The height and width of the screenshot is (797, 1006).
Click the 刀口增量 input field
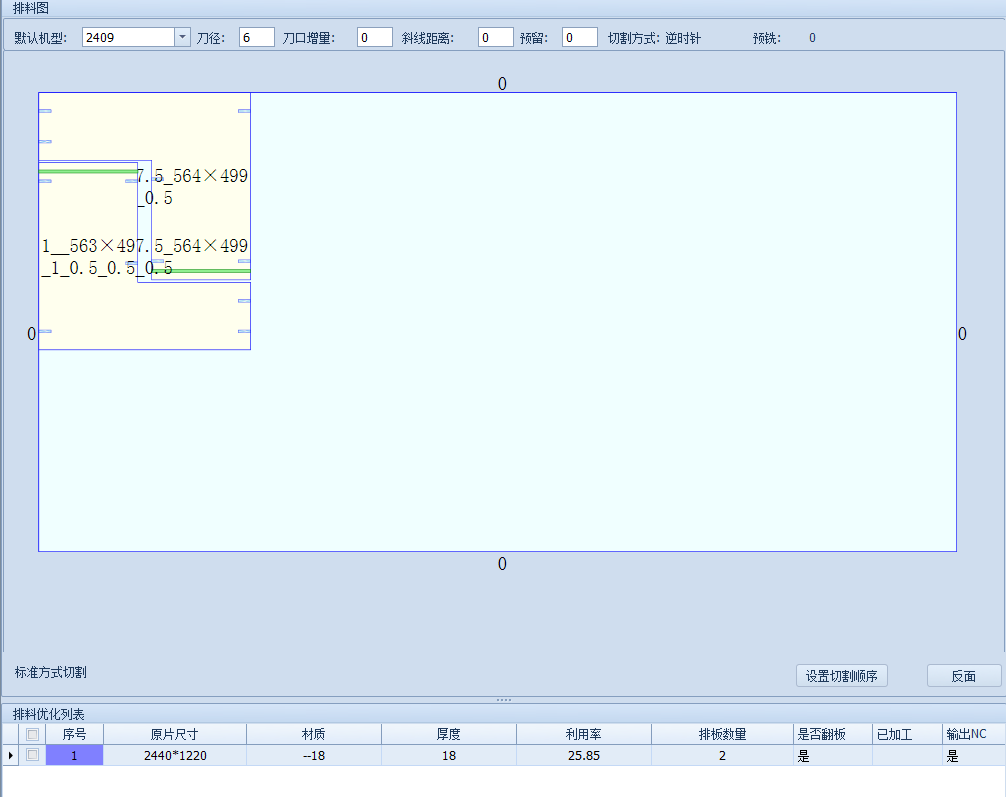coord(374,38)
